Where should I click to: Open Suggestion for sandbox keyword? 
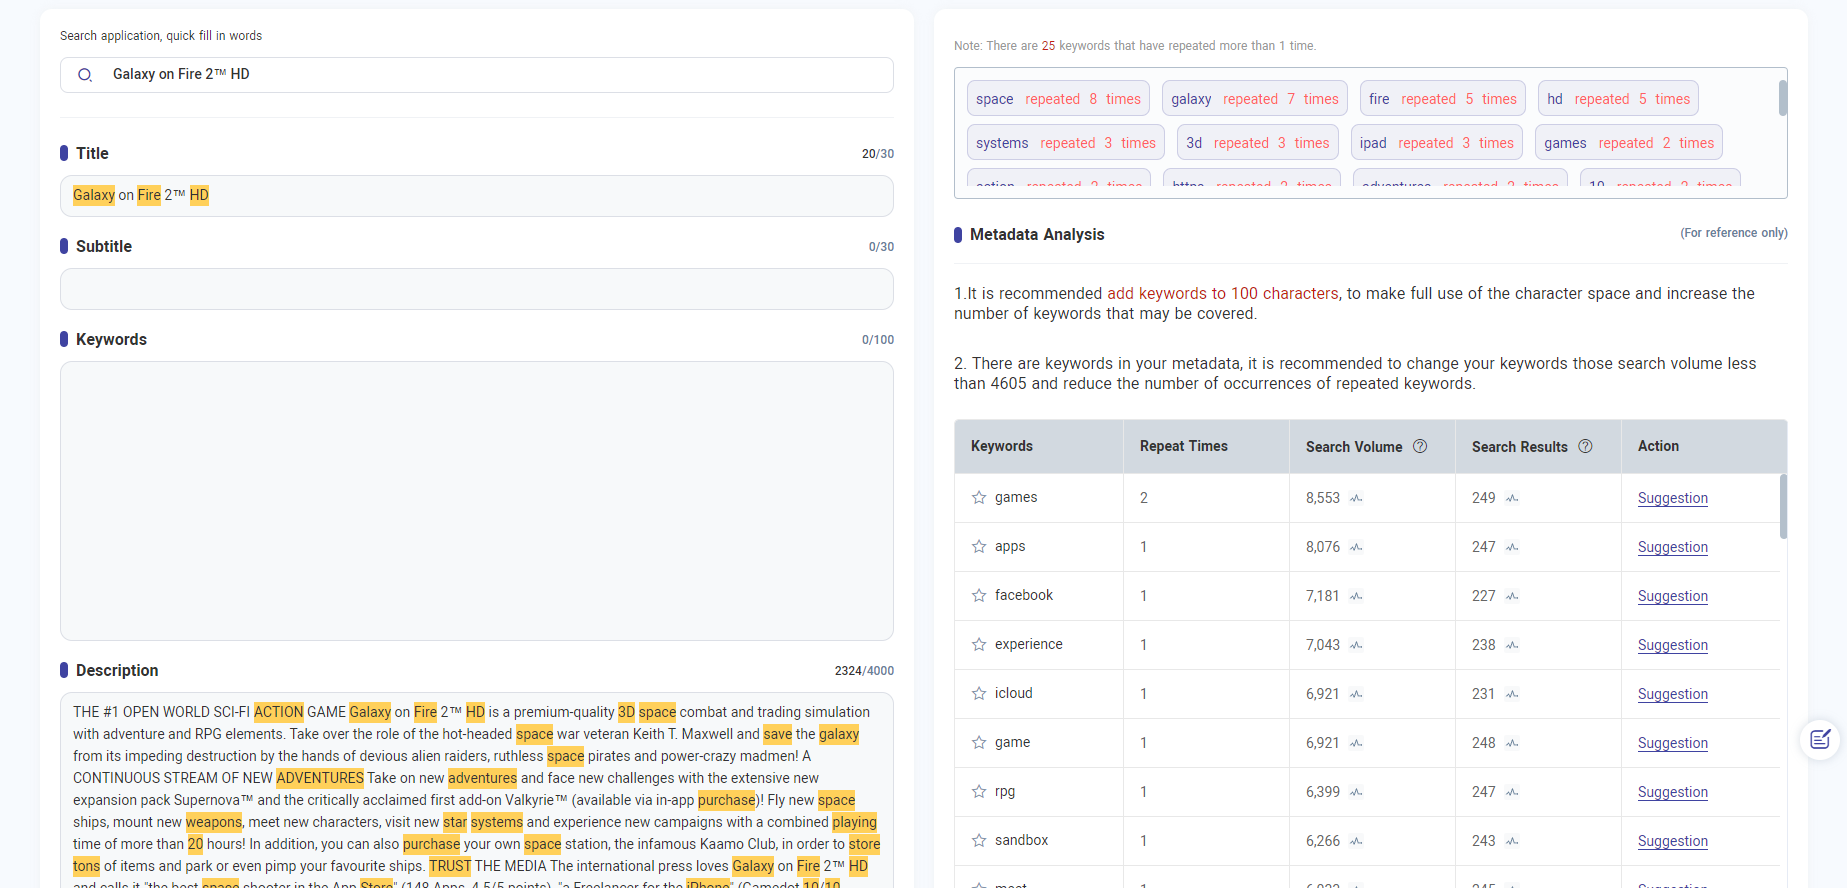(x=1672, y=841)
